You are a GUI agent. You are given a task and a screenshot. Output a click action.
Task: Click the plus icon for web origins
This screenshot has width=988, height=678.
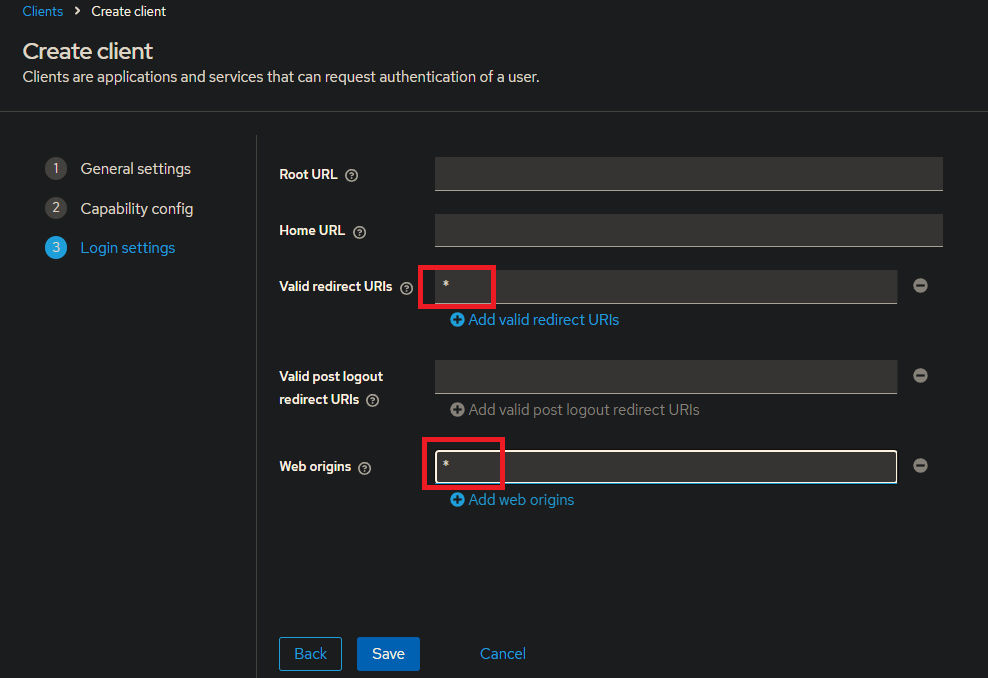[457, 500]
